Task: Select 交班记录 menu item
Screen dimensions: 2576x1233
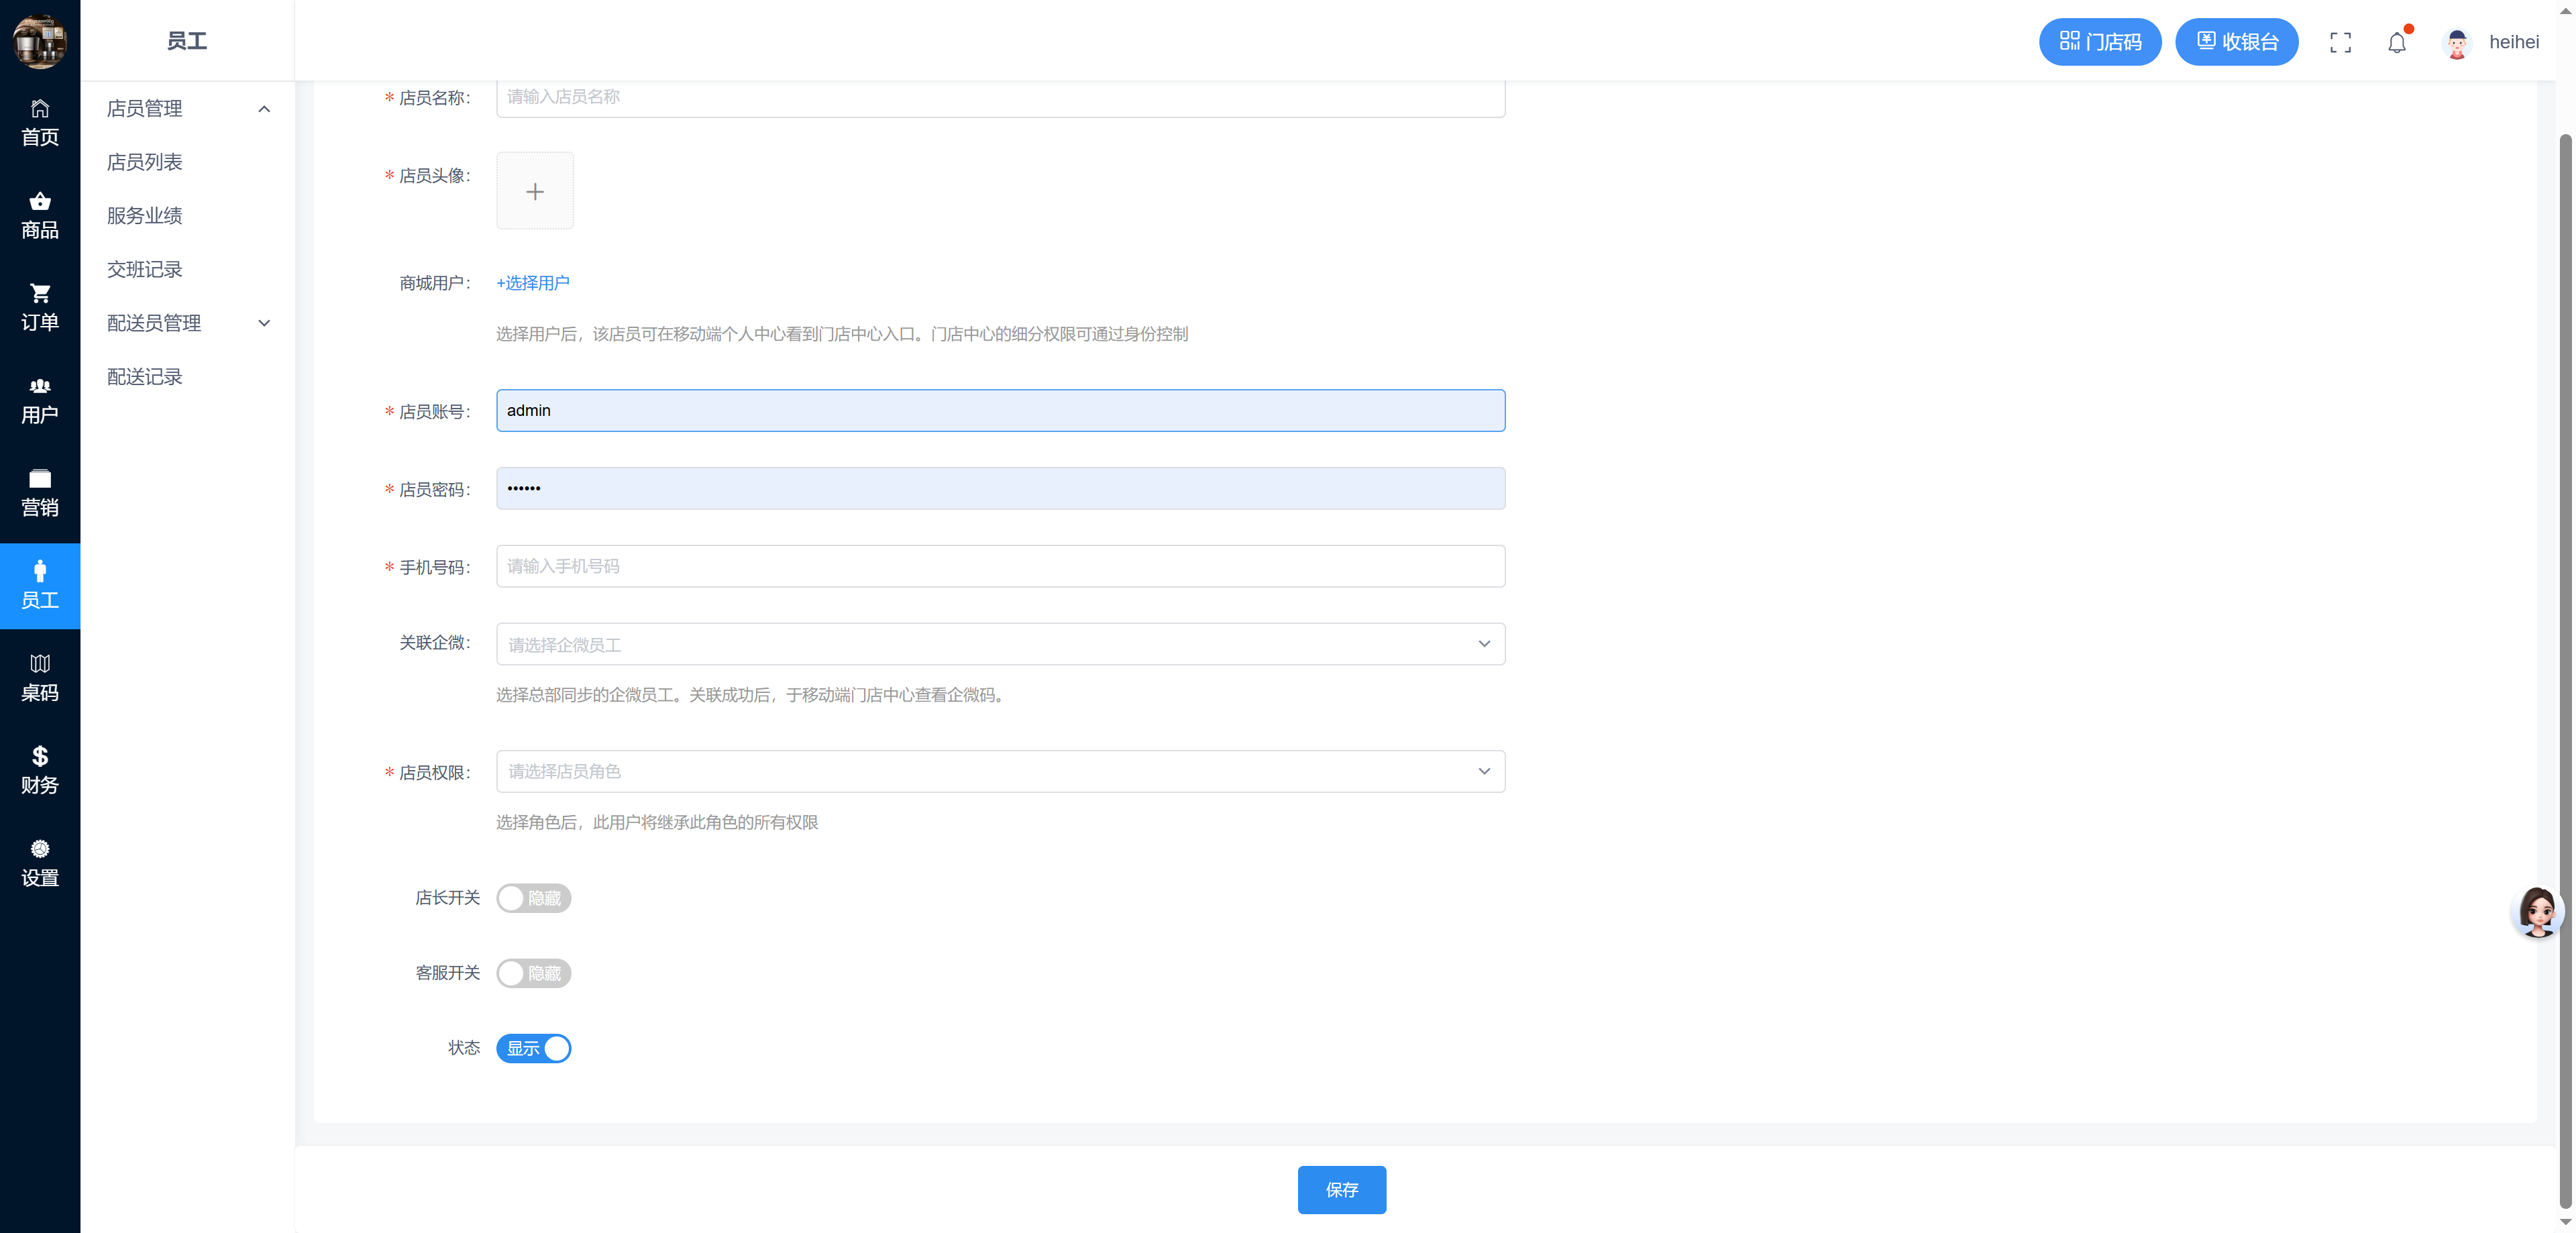Action: click(x=145, y=269)
